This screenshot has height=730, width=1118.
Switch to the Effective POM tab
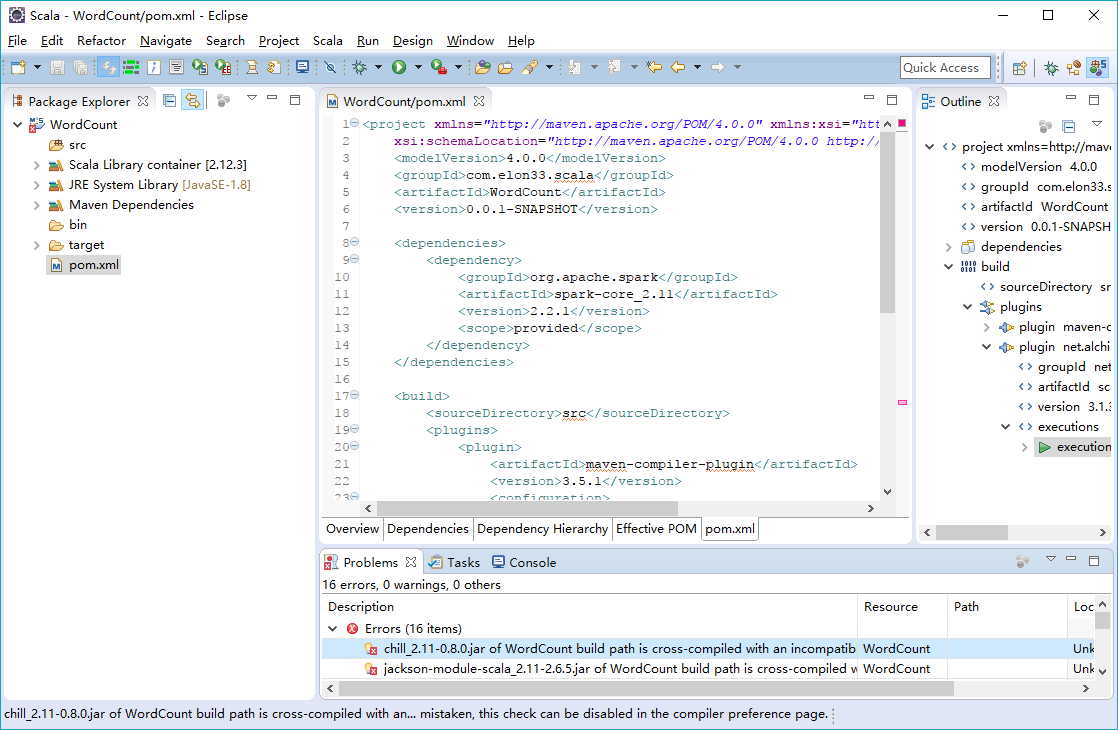pyautogui.click(x=656, y=528)
